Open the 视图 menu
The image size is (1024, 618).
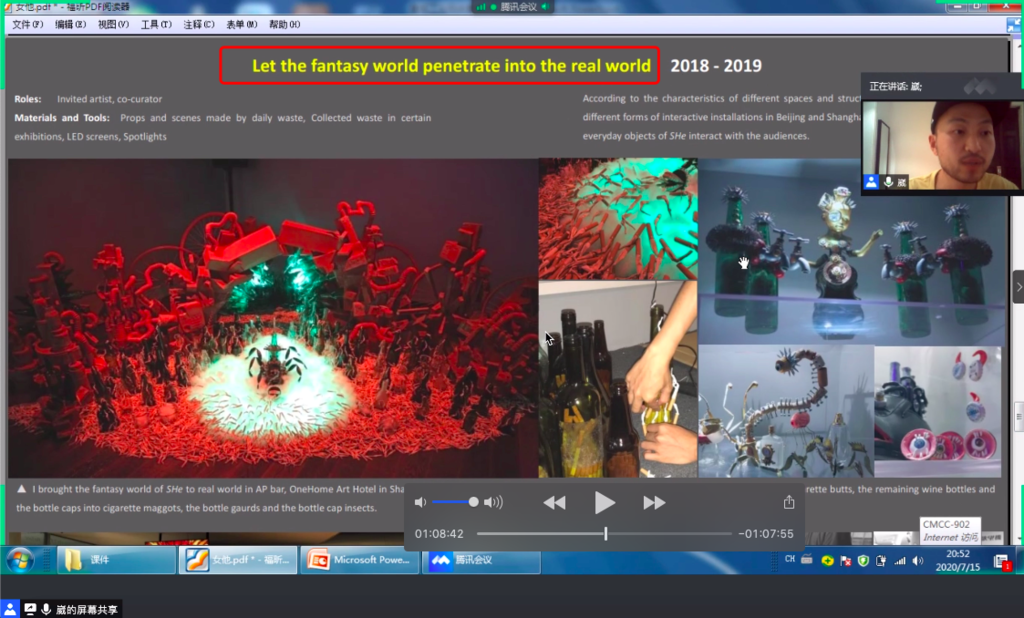[x=113, y=25]
